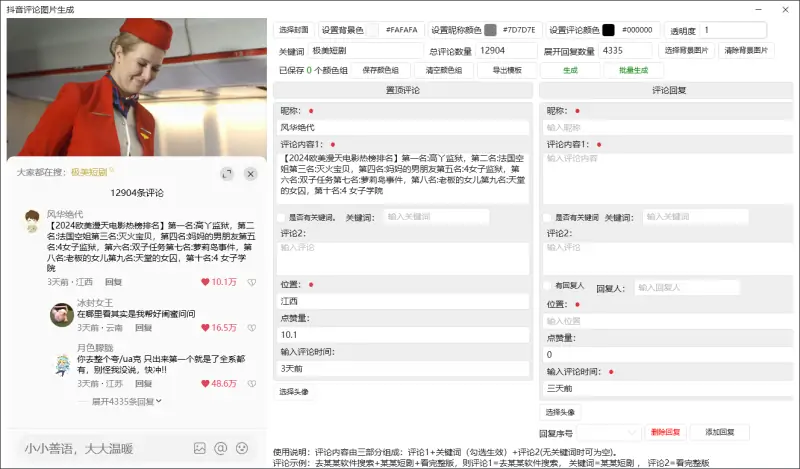Click the @ mention icon

220,448
